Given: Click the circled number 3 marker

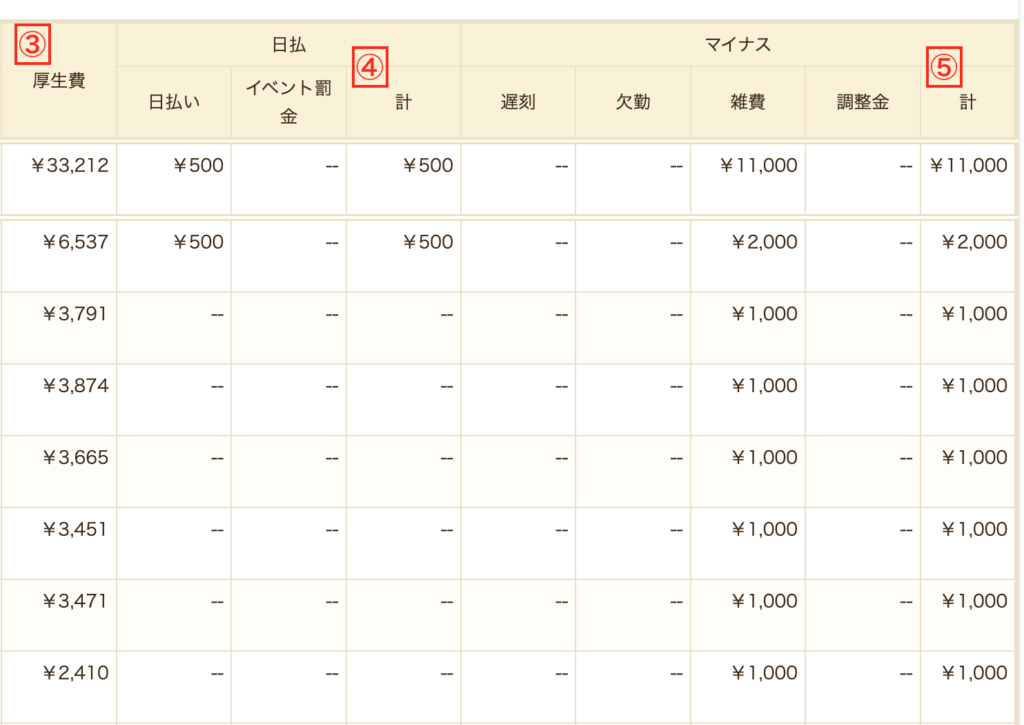Looking at the screenshot, I should click(x=33, y=45).
